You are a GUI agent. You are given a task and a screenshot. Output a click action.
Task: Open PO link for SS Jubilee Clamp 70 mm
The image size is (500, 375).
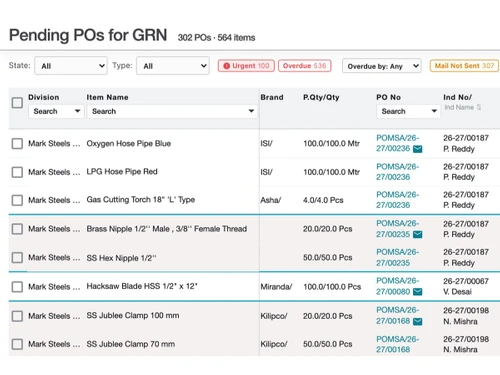coord(397,344)
